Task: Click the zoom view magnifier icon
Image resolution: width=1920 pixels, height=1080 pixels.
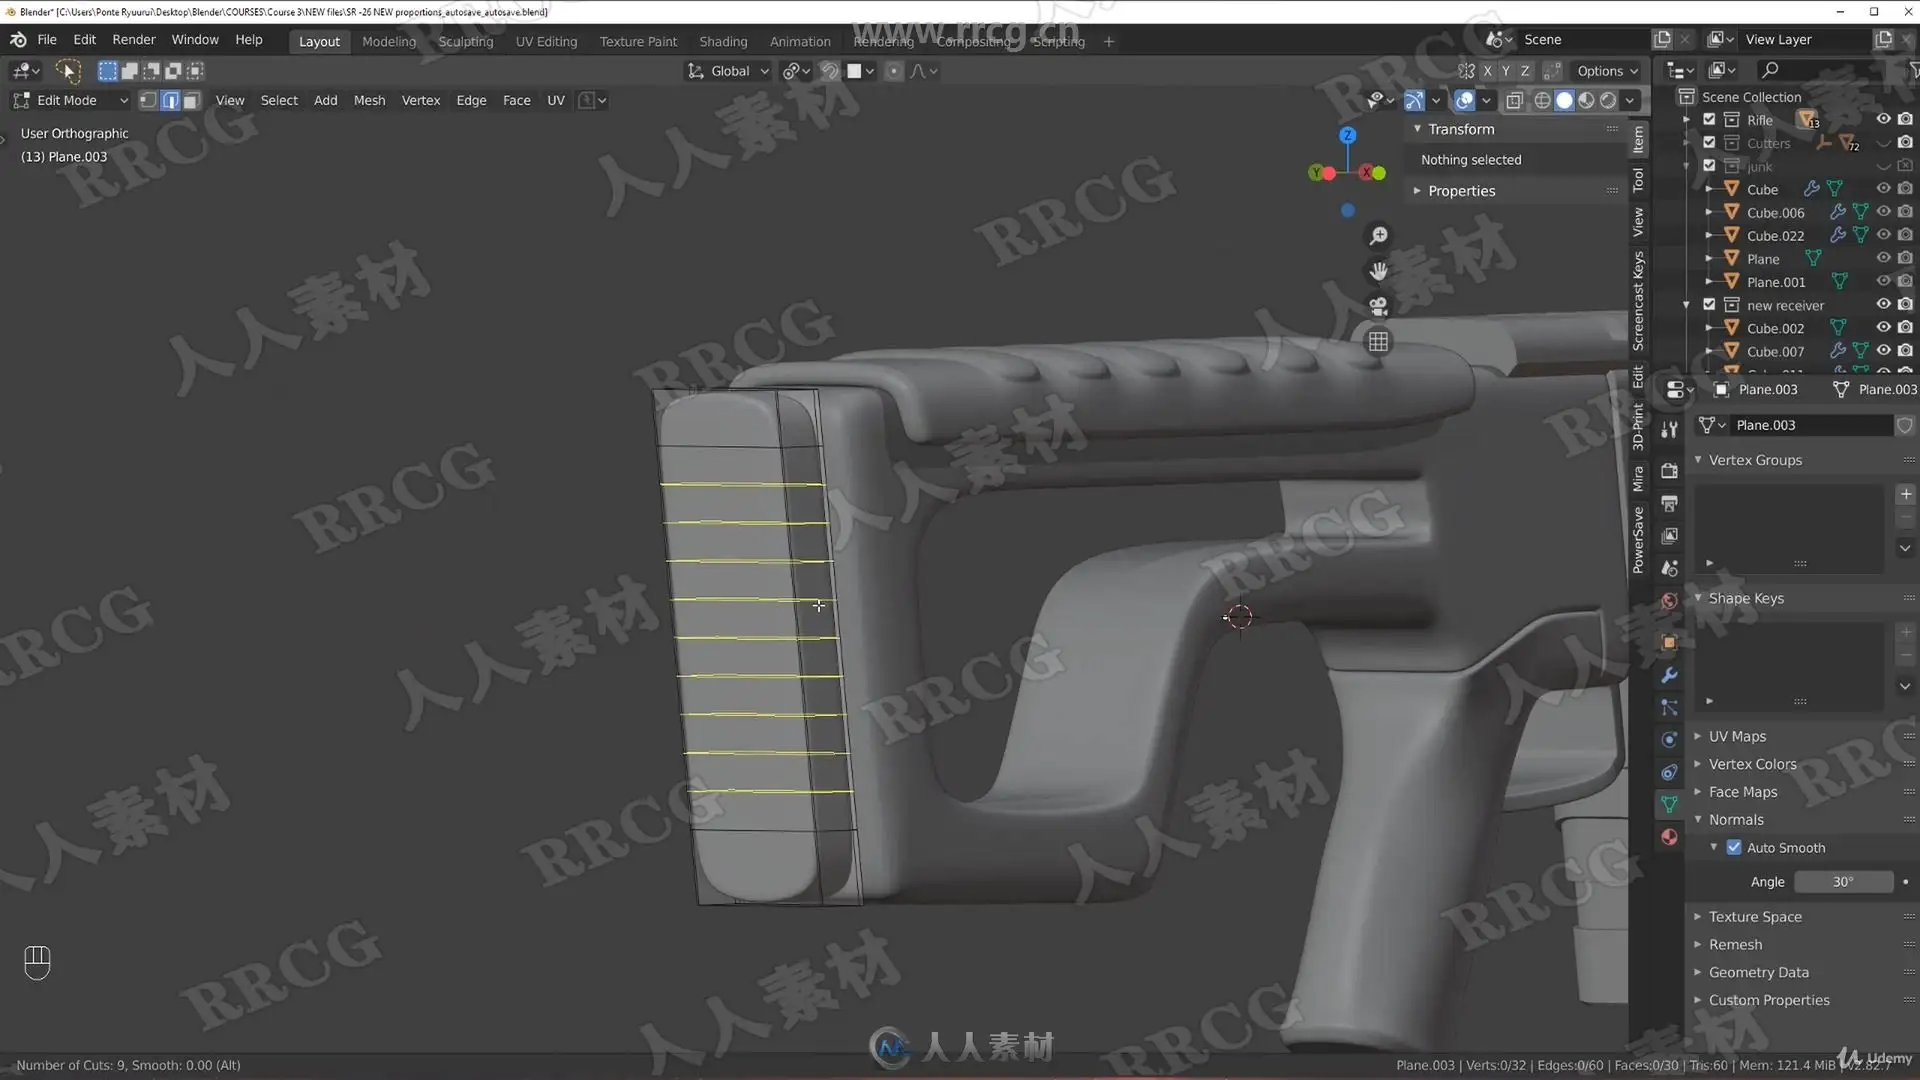Action: coord(1378,236)
